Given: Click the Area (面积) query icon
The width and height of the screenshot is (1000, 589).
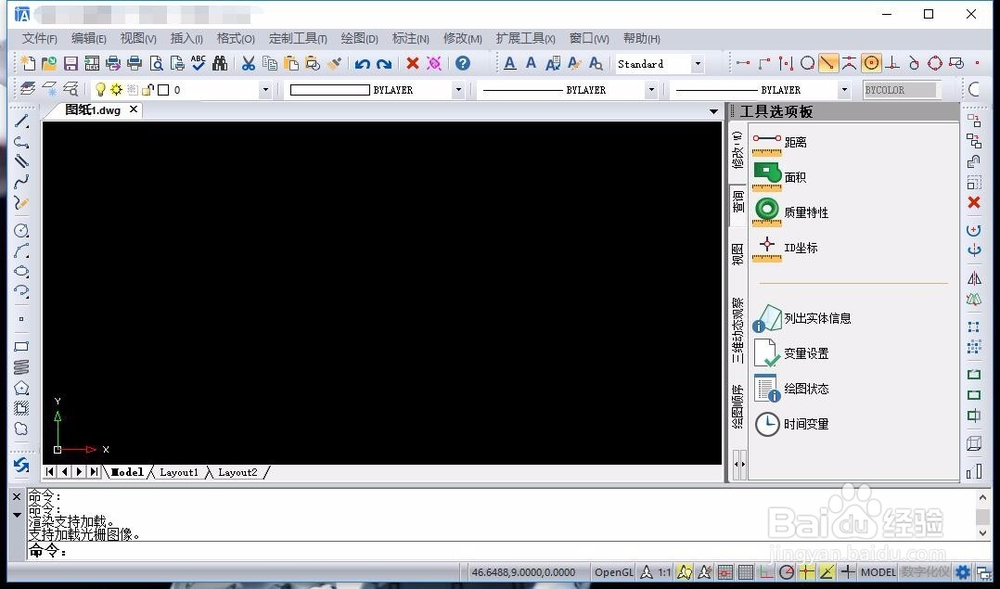Looking at the screenshot, I should 767,177.
